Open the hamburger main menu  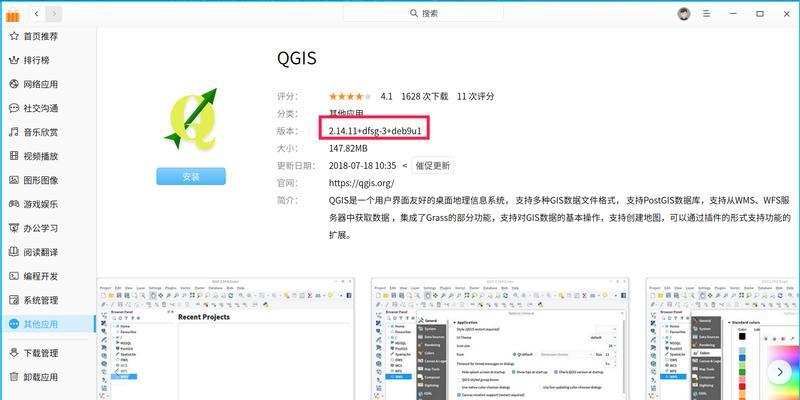[707, 14]
